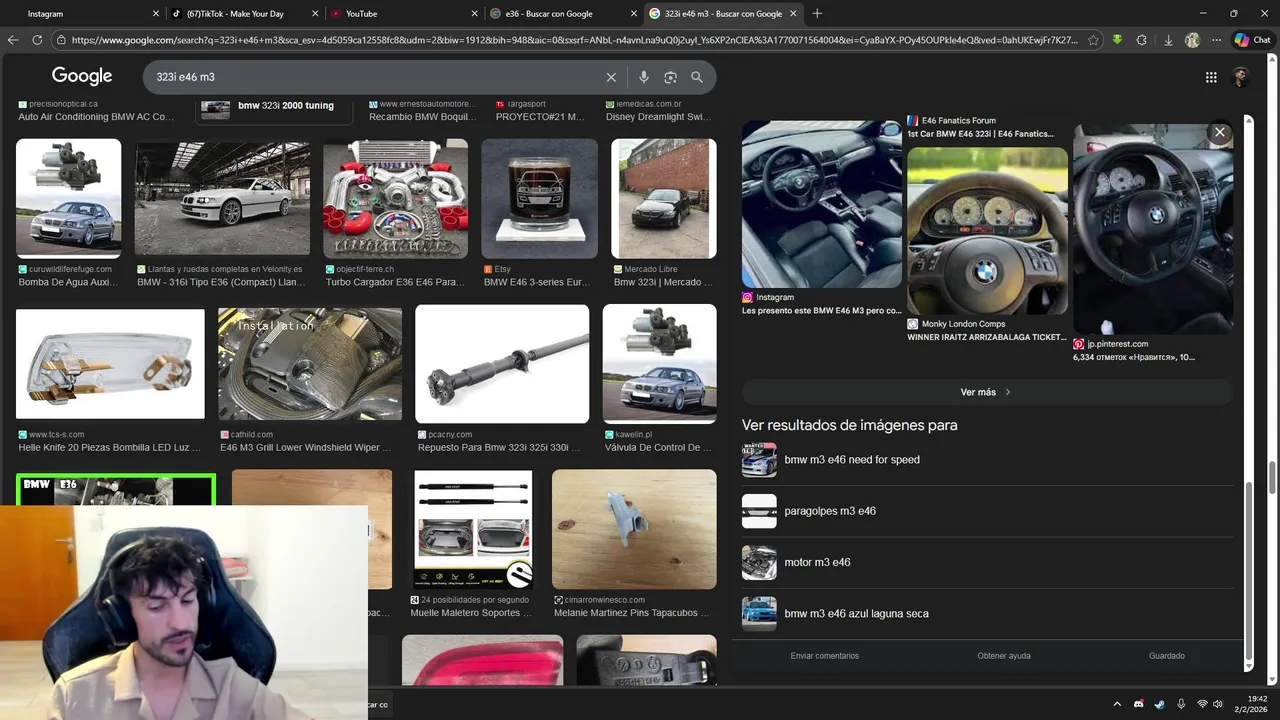Show hidden system tray icons chevron
This screenshot has height=720, width=1280.
[x=1117, y=704]
